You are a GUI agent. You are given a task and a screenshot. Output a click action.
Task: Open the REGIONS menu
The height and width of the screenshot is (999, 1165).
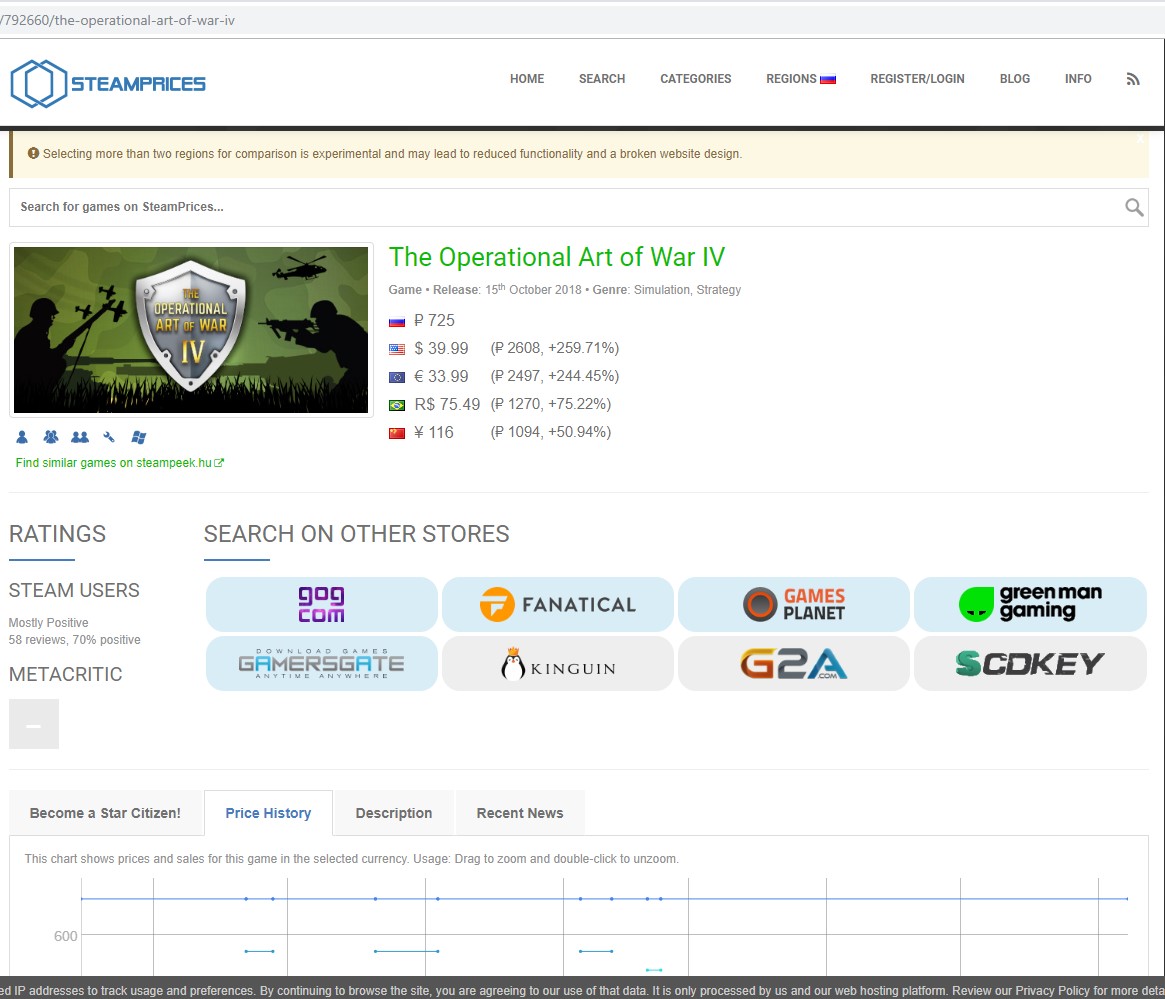tap(801, 79)
